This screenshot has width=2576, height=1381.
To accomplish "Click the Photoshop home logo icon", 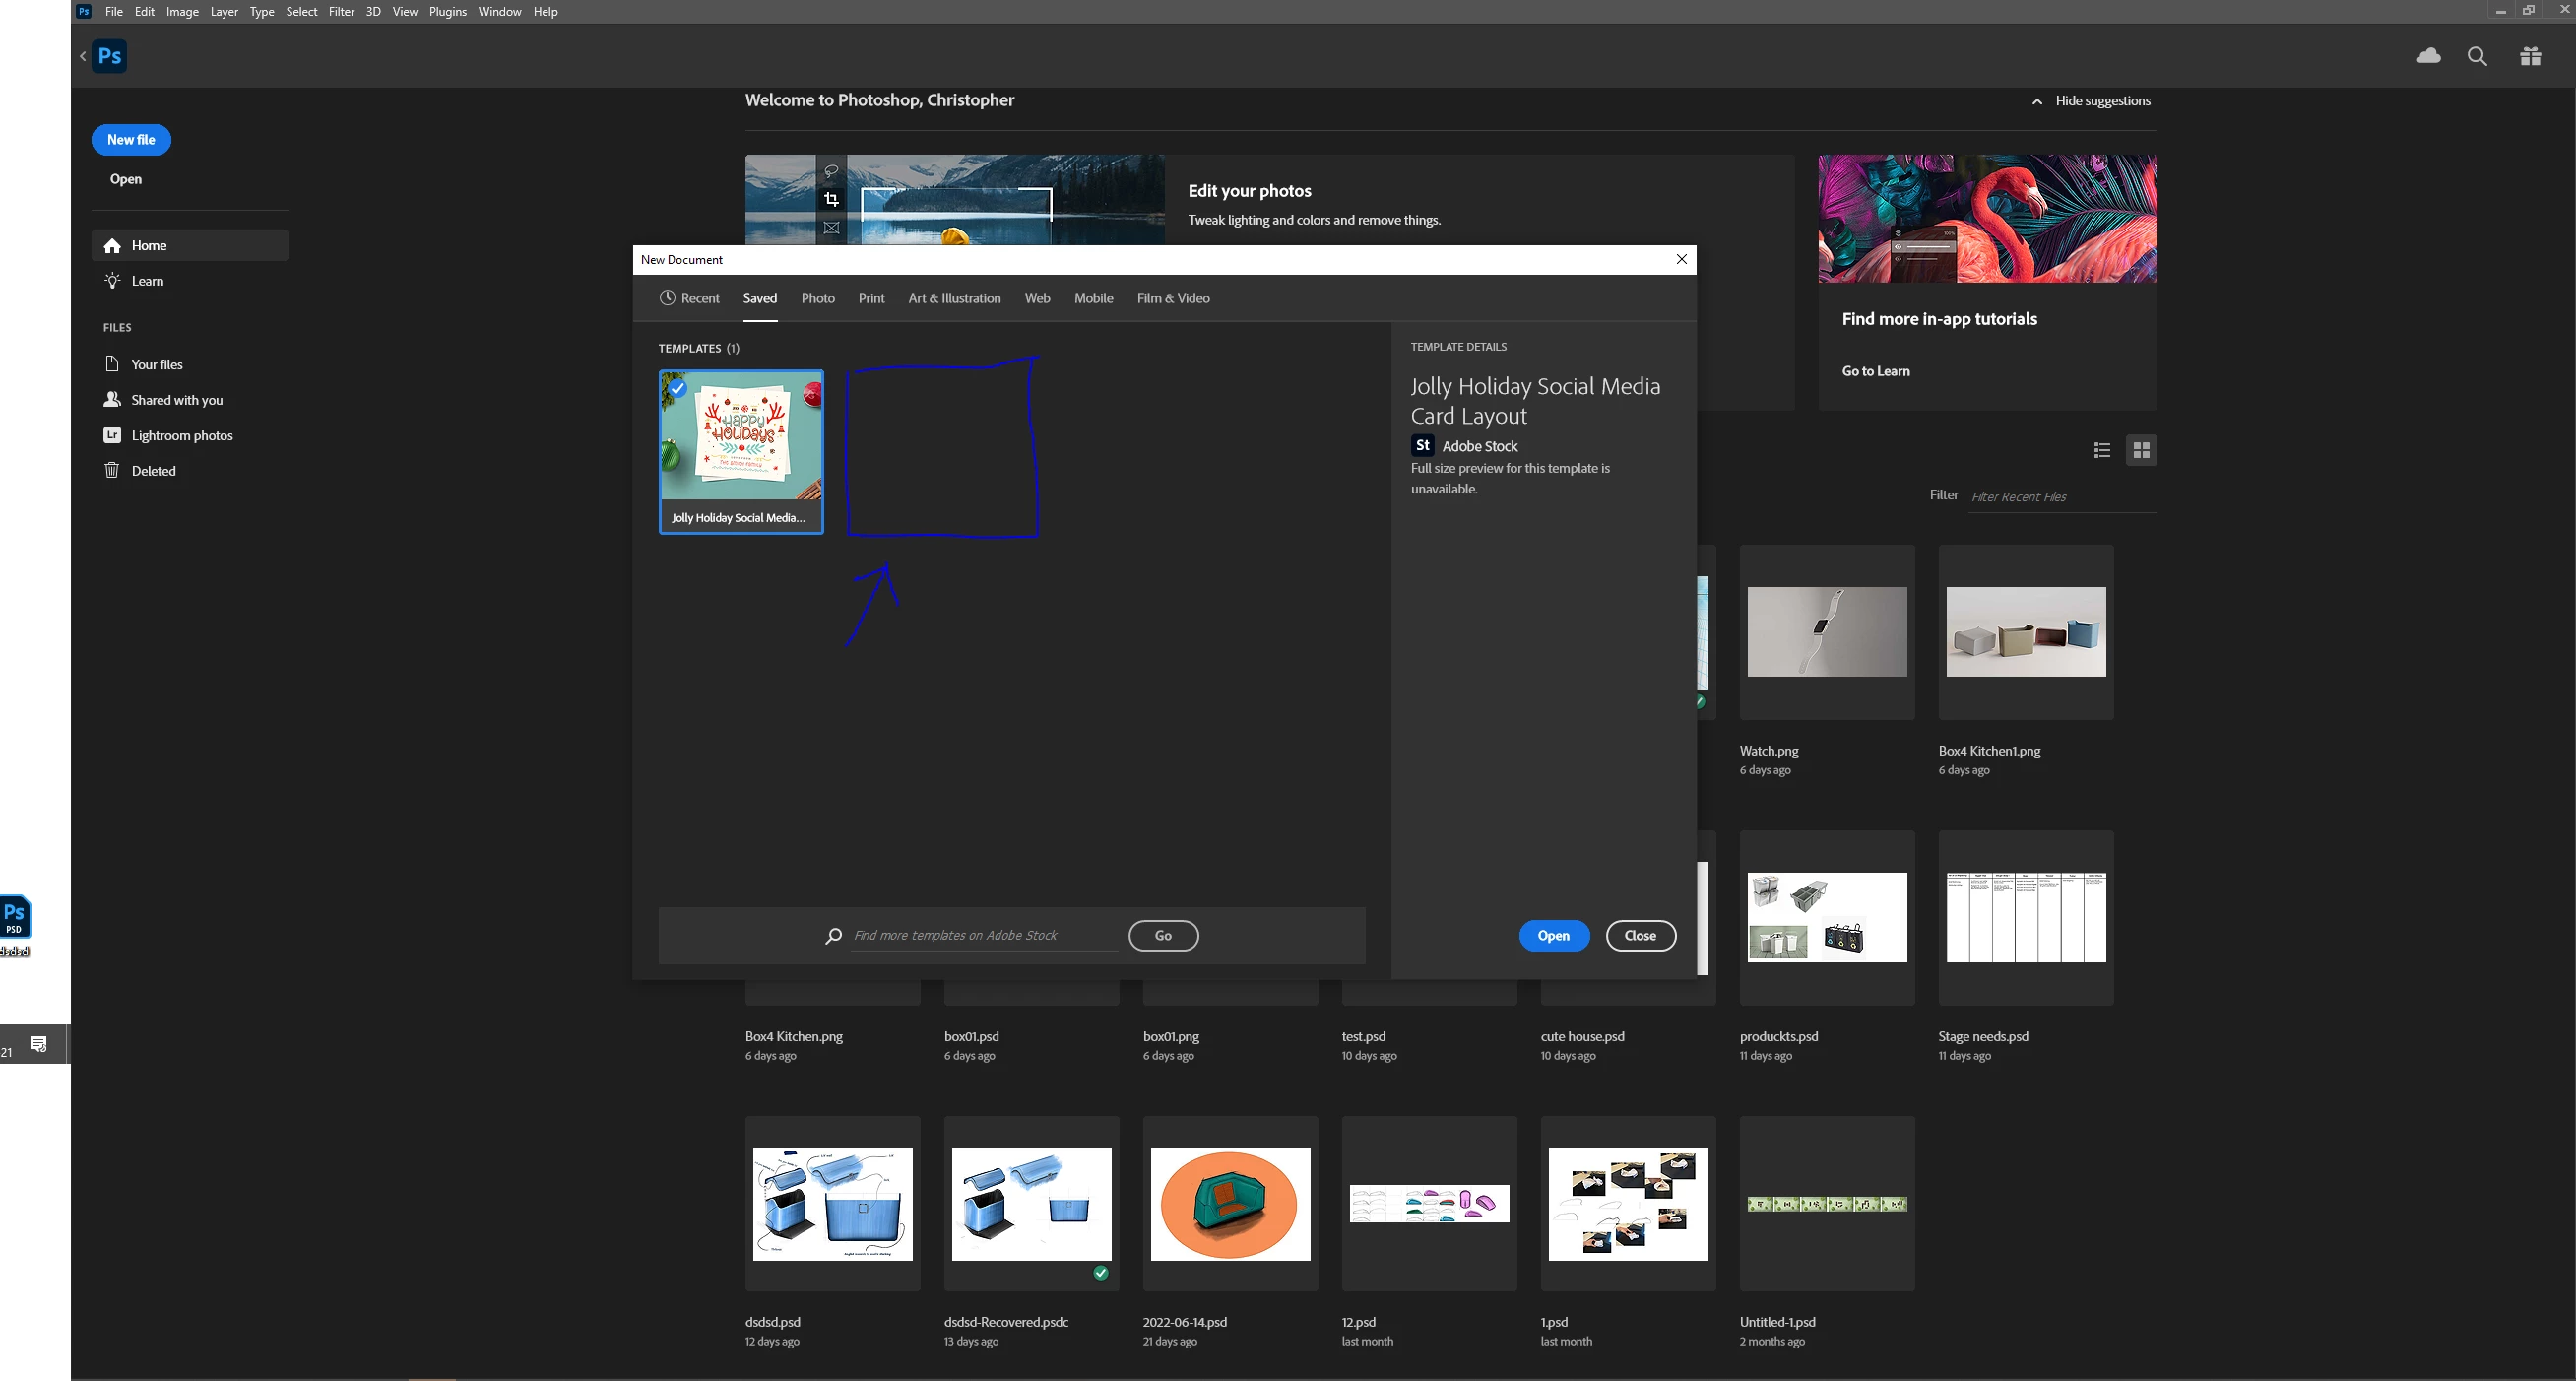I will [109, 56].
